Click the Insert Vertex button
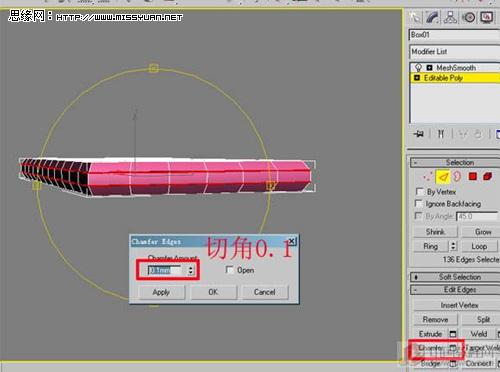This screenshot has width=500, height=372. [x=457, y=305]
